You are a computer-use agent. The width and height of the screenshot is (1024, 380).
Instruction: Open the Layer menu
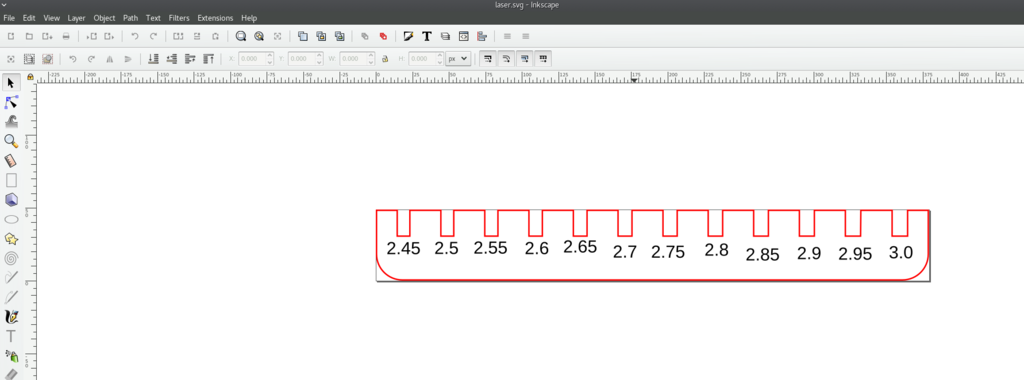pyautogui.click(x=76, y=18)
